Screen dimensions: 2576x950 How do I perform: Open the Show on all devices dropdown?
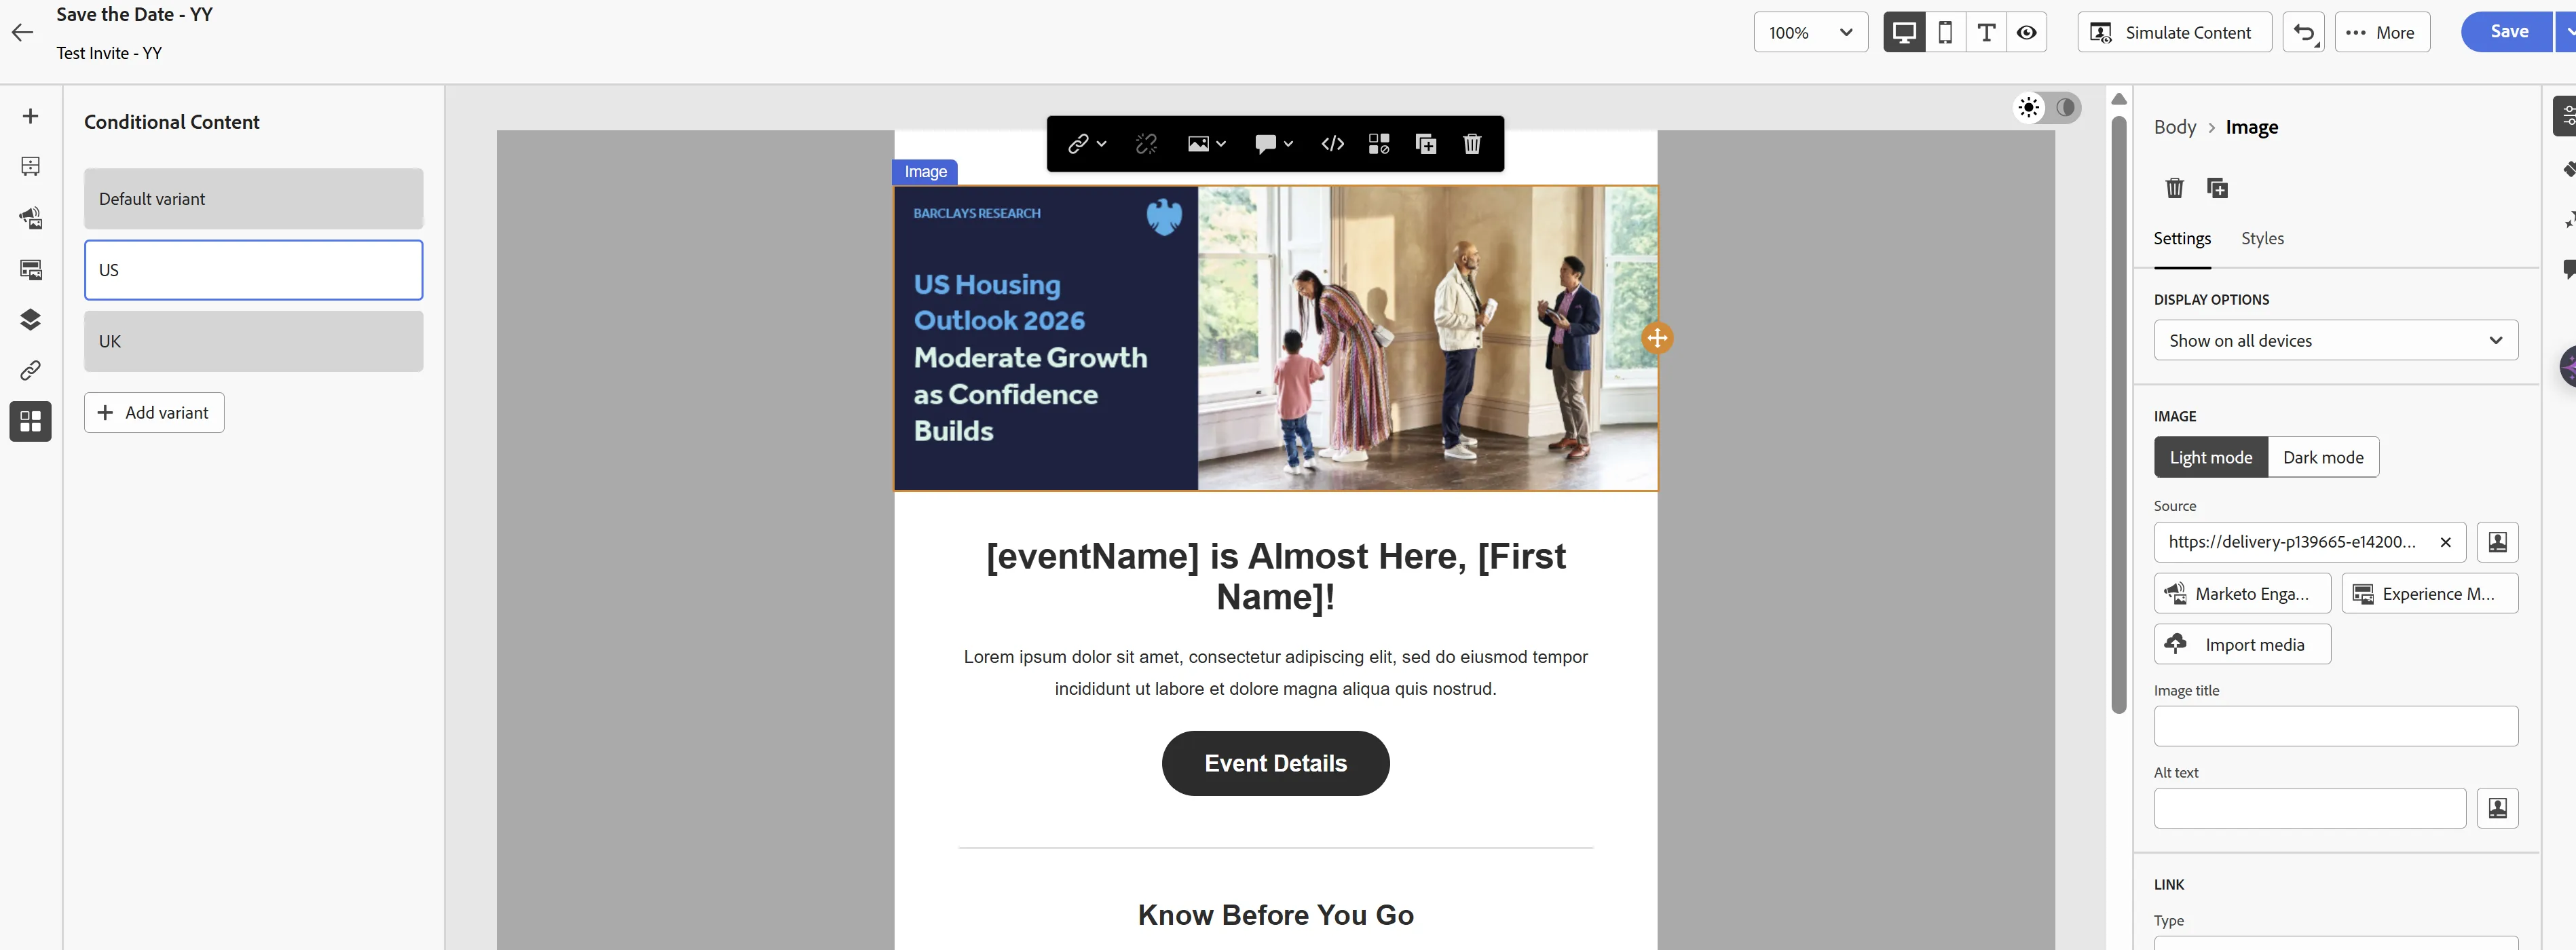click(x=2335, y=340)
